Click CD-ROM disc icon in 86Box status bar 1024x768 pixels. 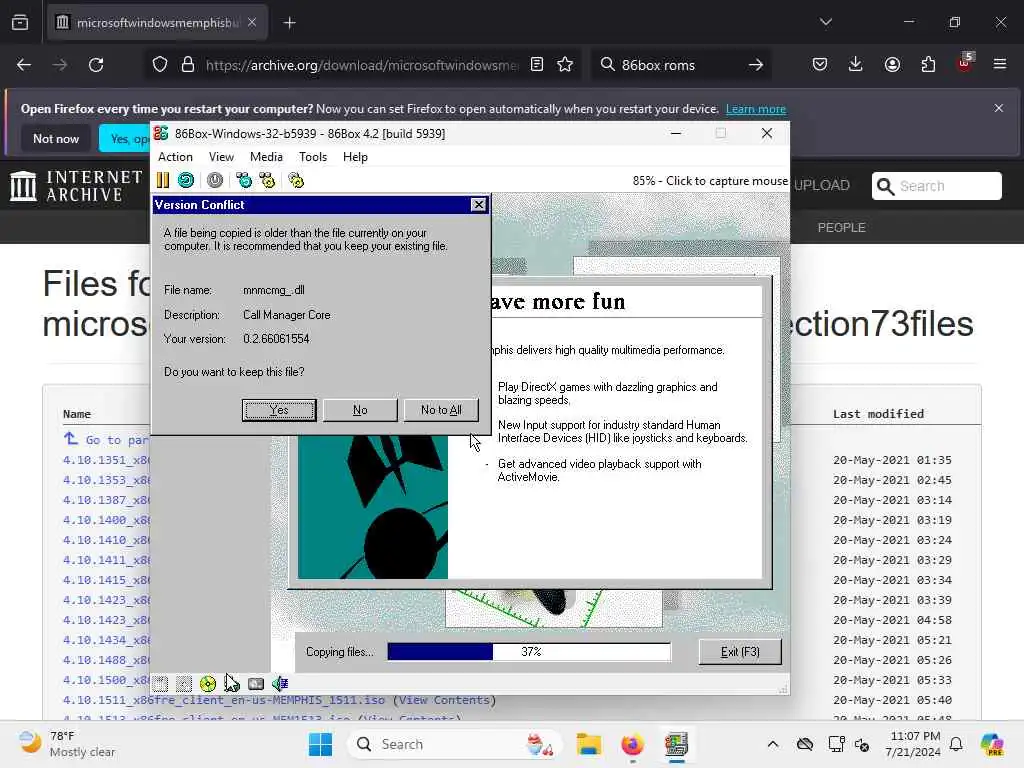208,684
